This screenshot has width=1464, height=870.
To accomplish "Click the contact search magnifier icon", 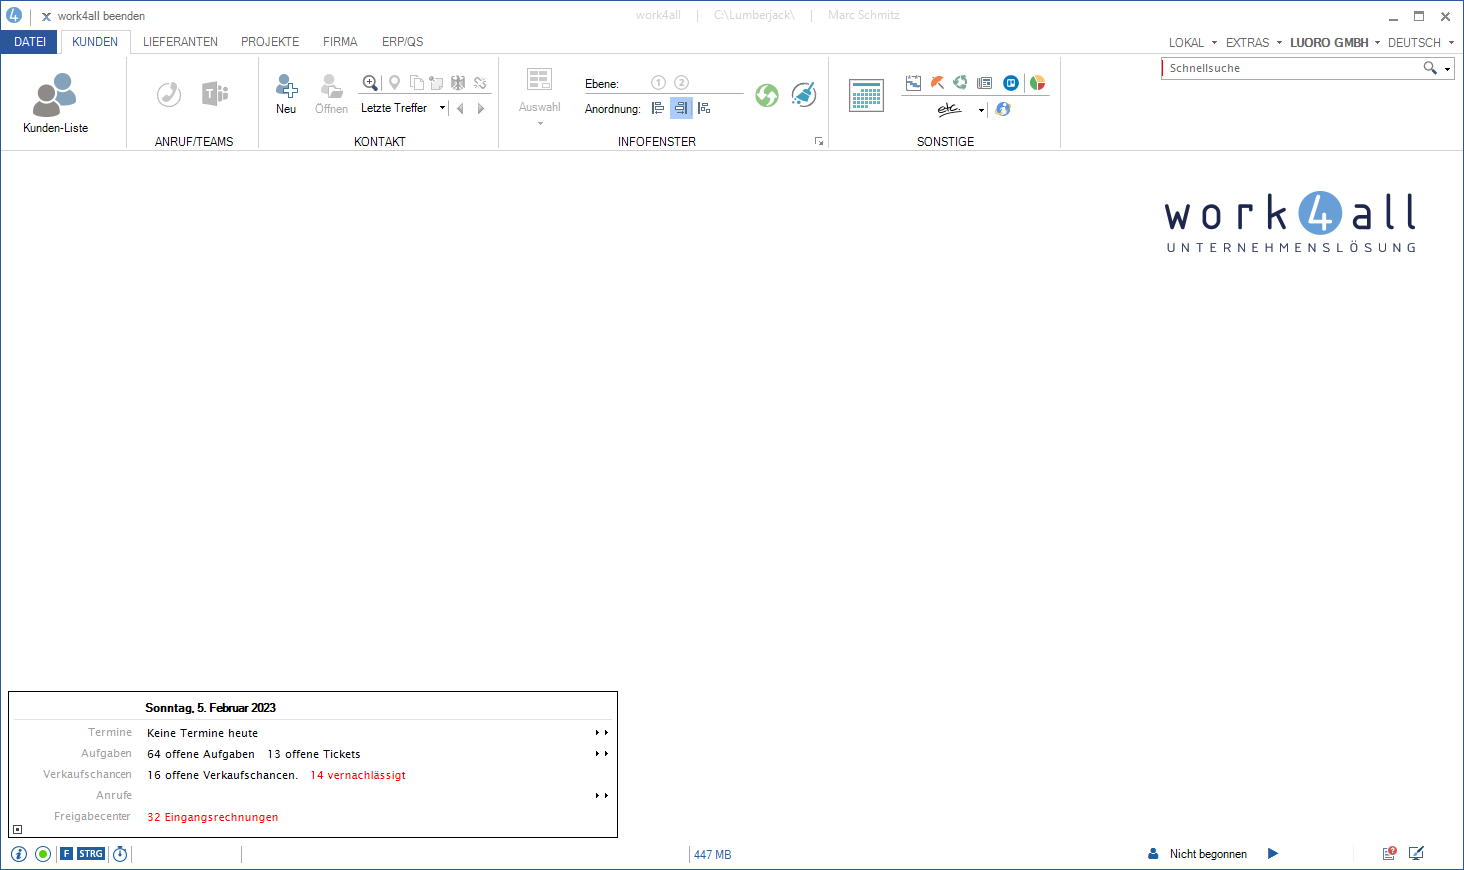I will (370, 83).
